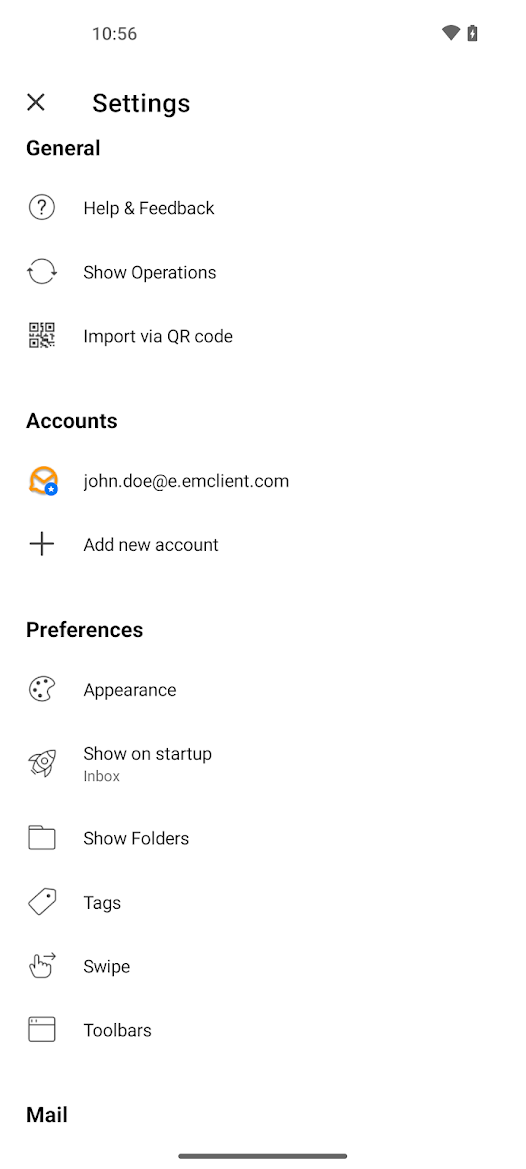526x1169 pixels.
Task: Close the Settings screen with X
Action: 36,103
